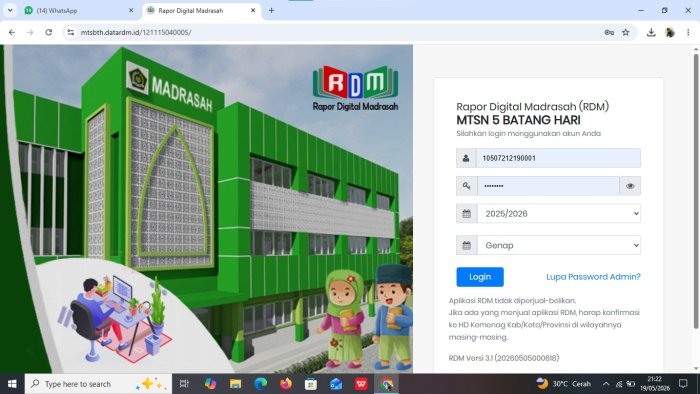Show hidden system tray icons
The image size is (700, 394).
tap(606, 384)
